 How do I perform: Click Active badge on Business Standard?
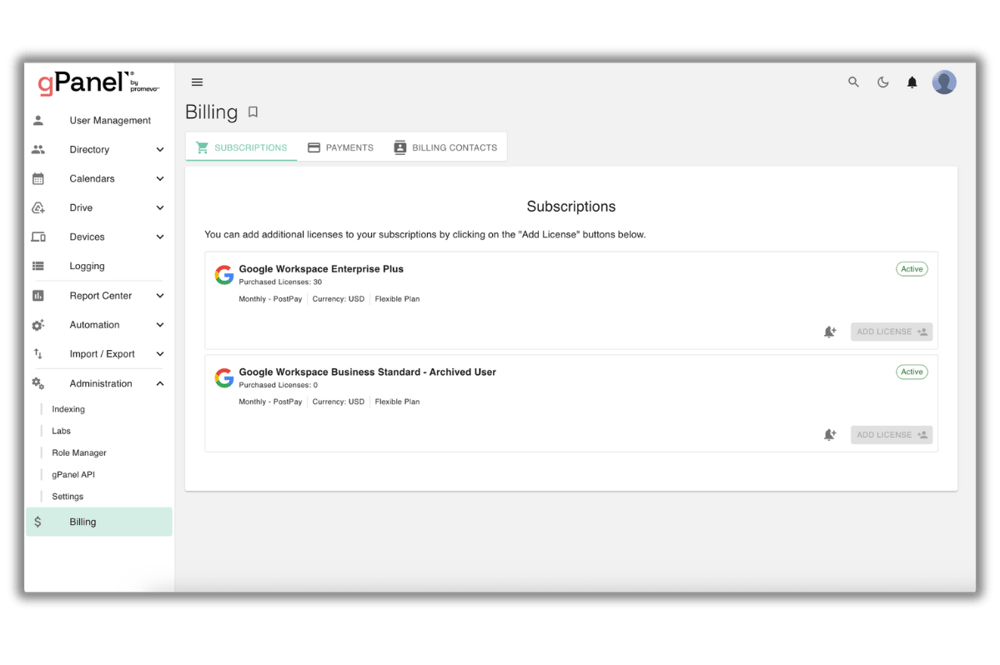912,372
